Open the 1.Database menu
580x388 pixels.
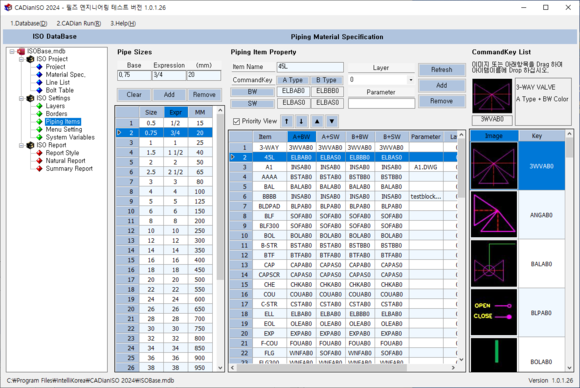point(28,23)
